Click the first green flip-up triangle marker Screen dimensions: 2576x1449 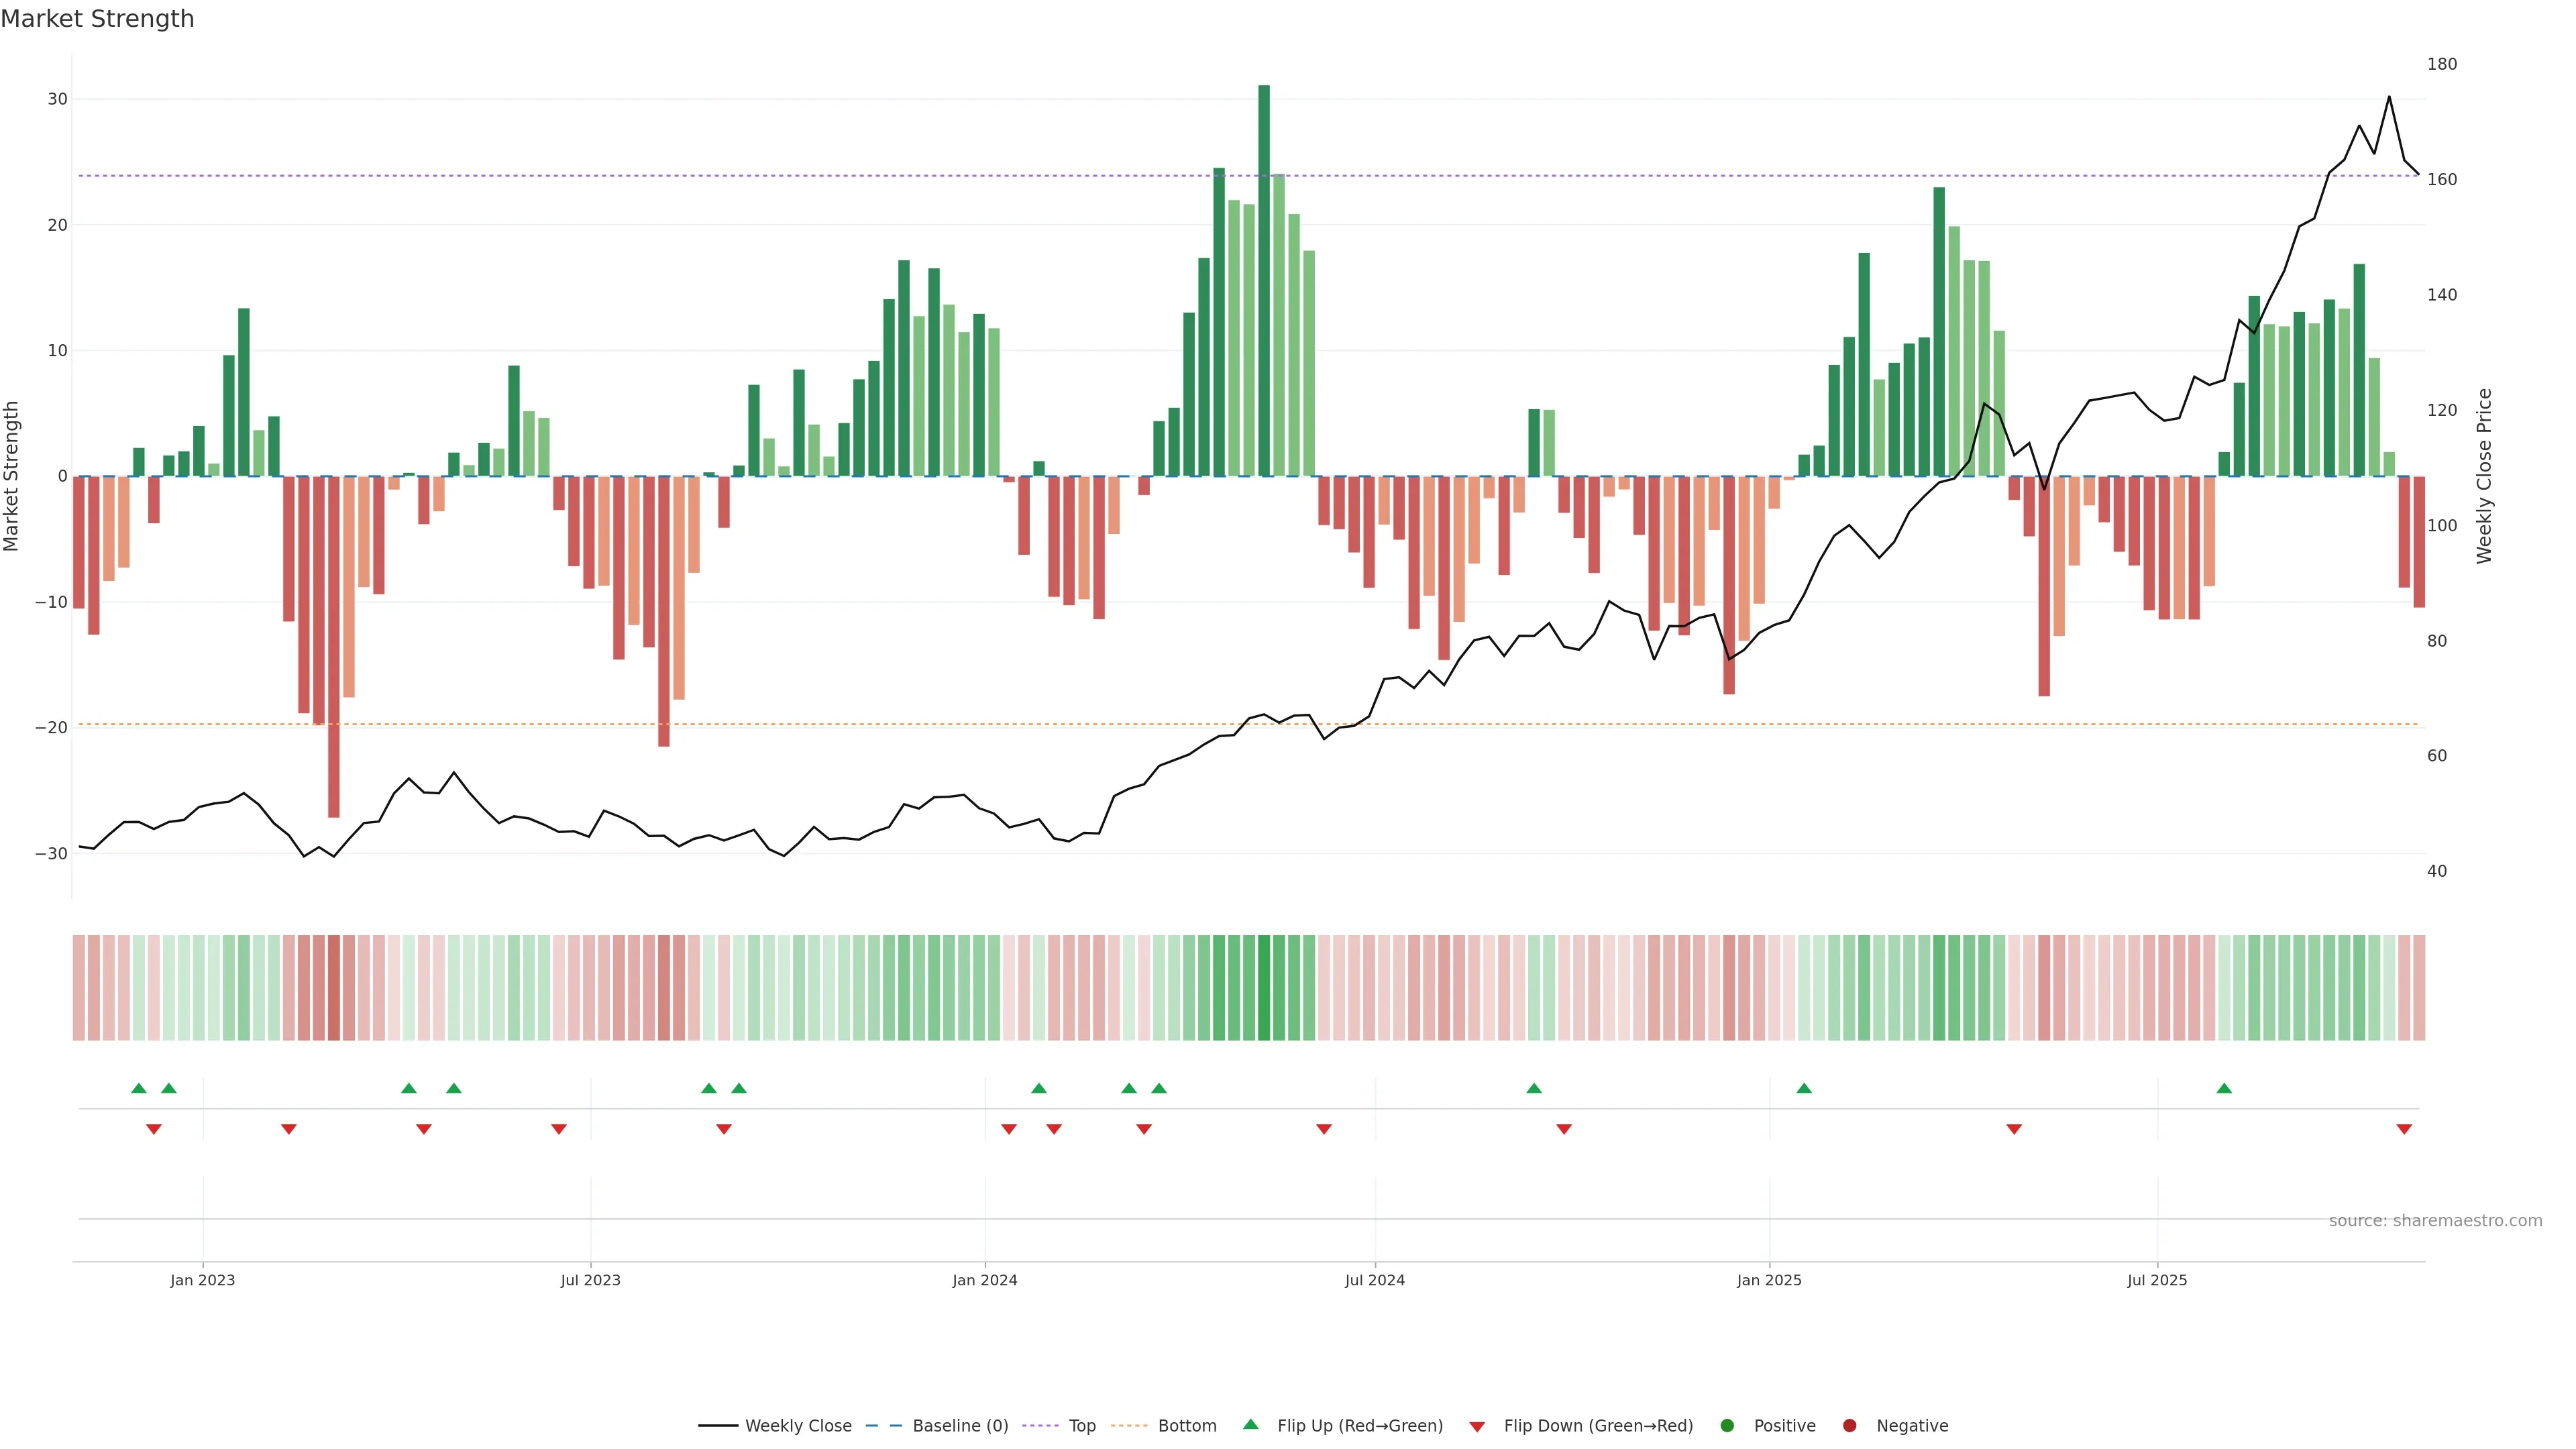point(139,1088)
